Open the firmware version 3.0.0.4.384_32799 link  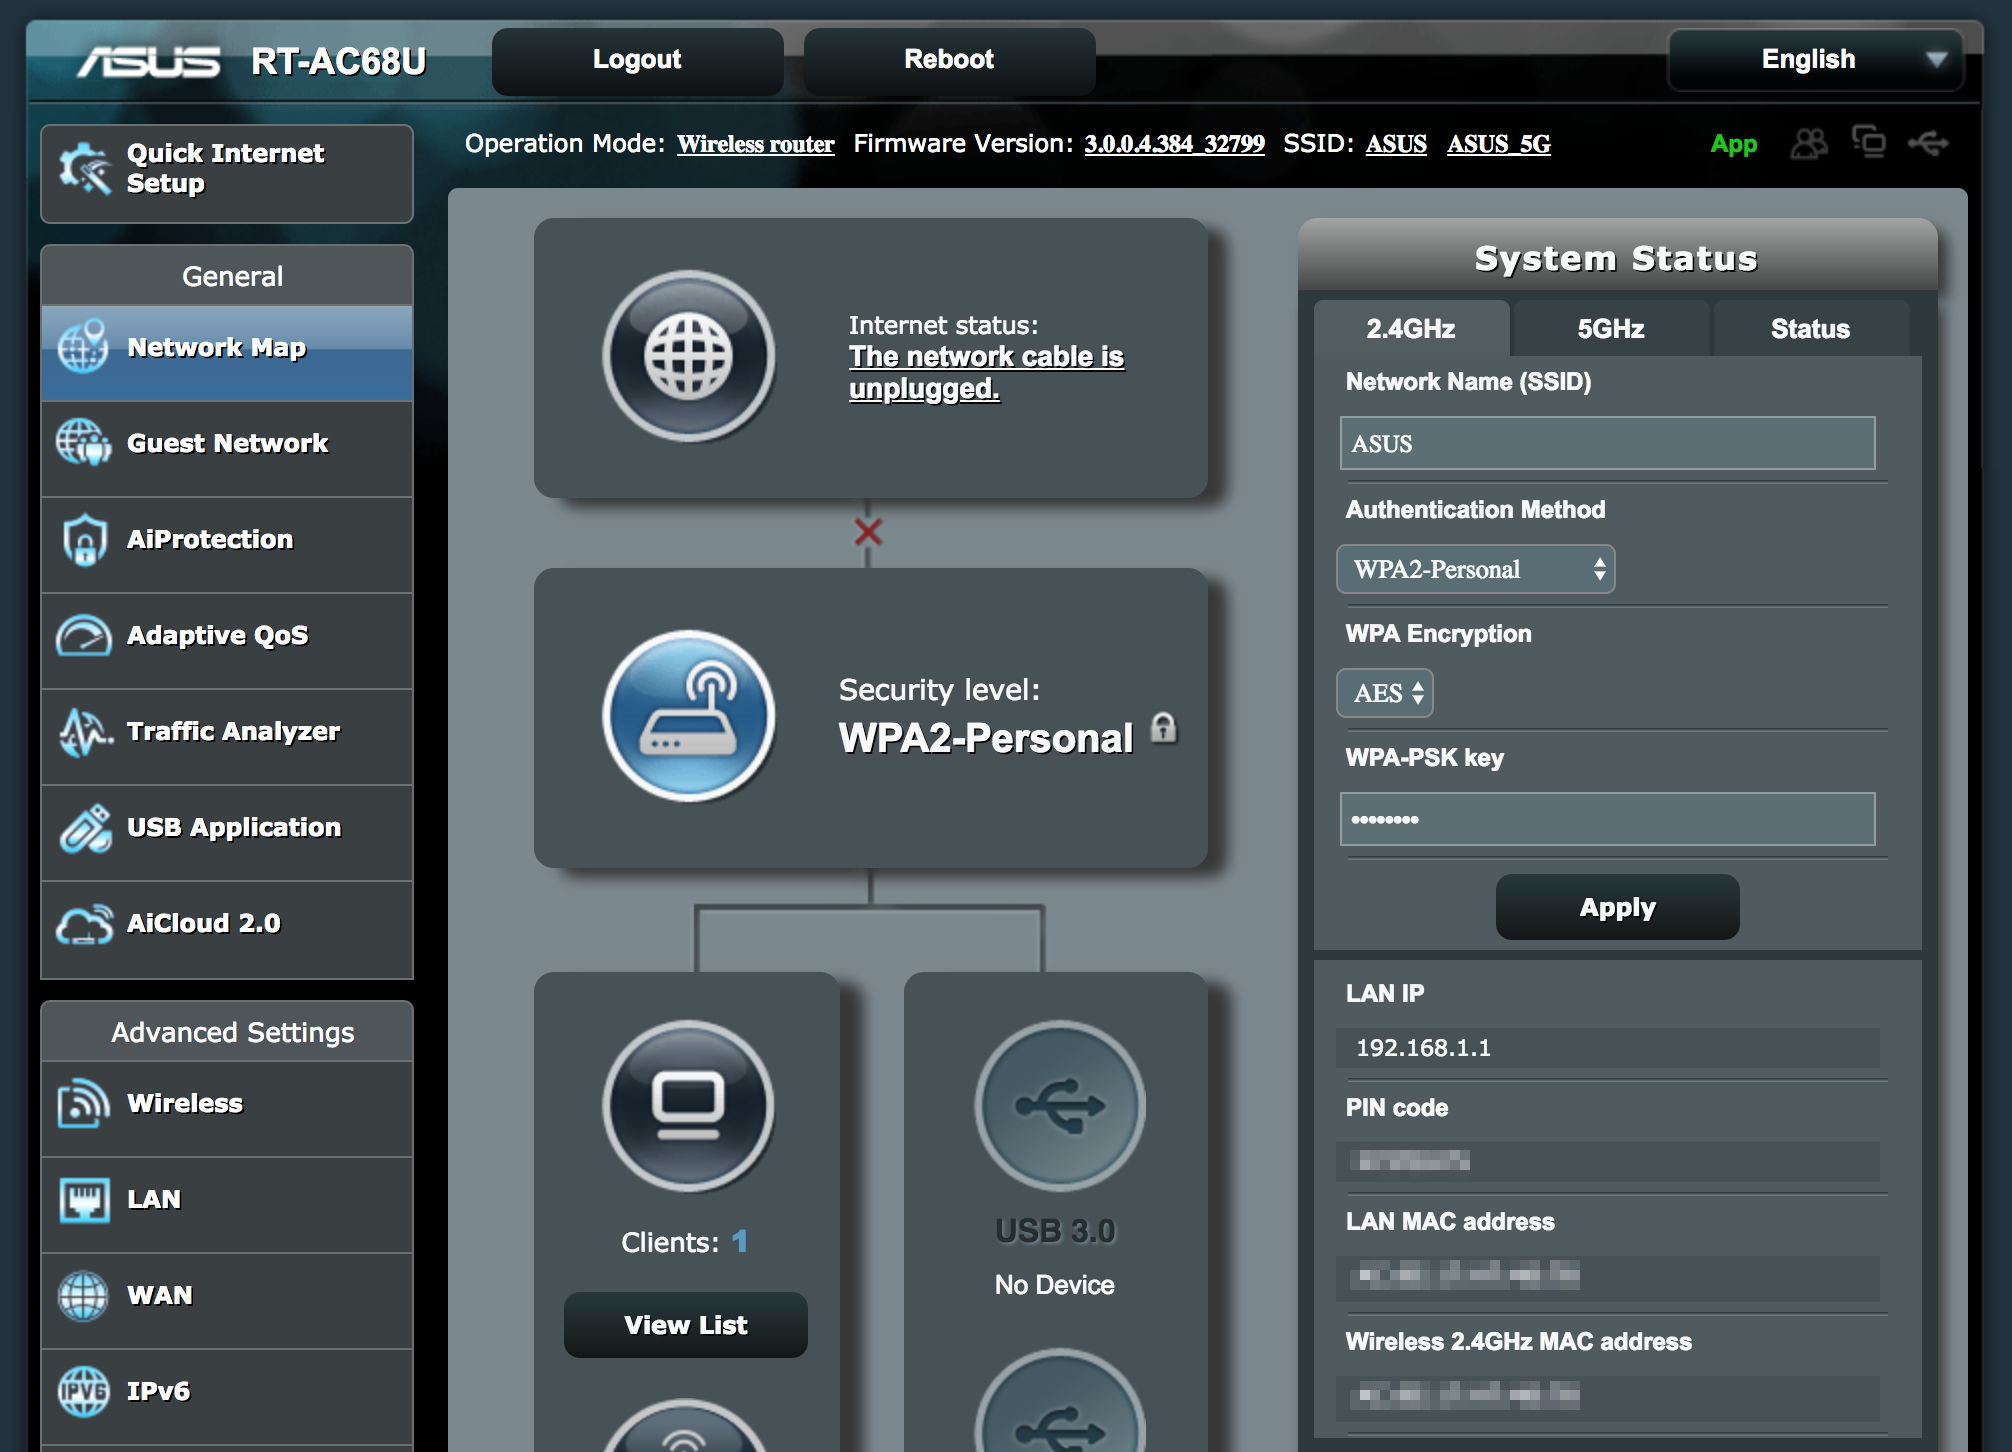[1174, 144]
